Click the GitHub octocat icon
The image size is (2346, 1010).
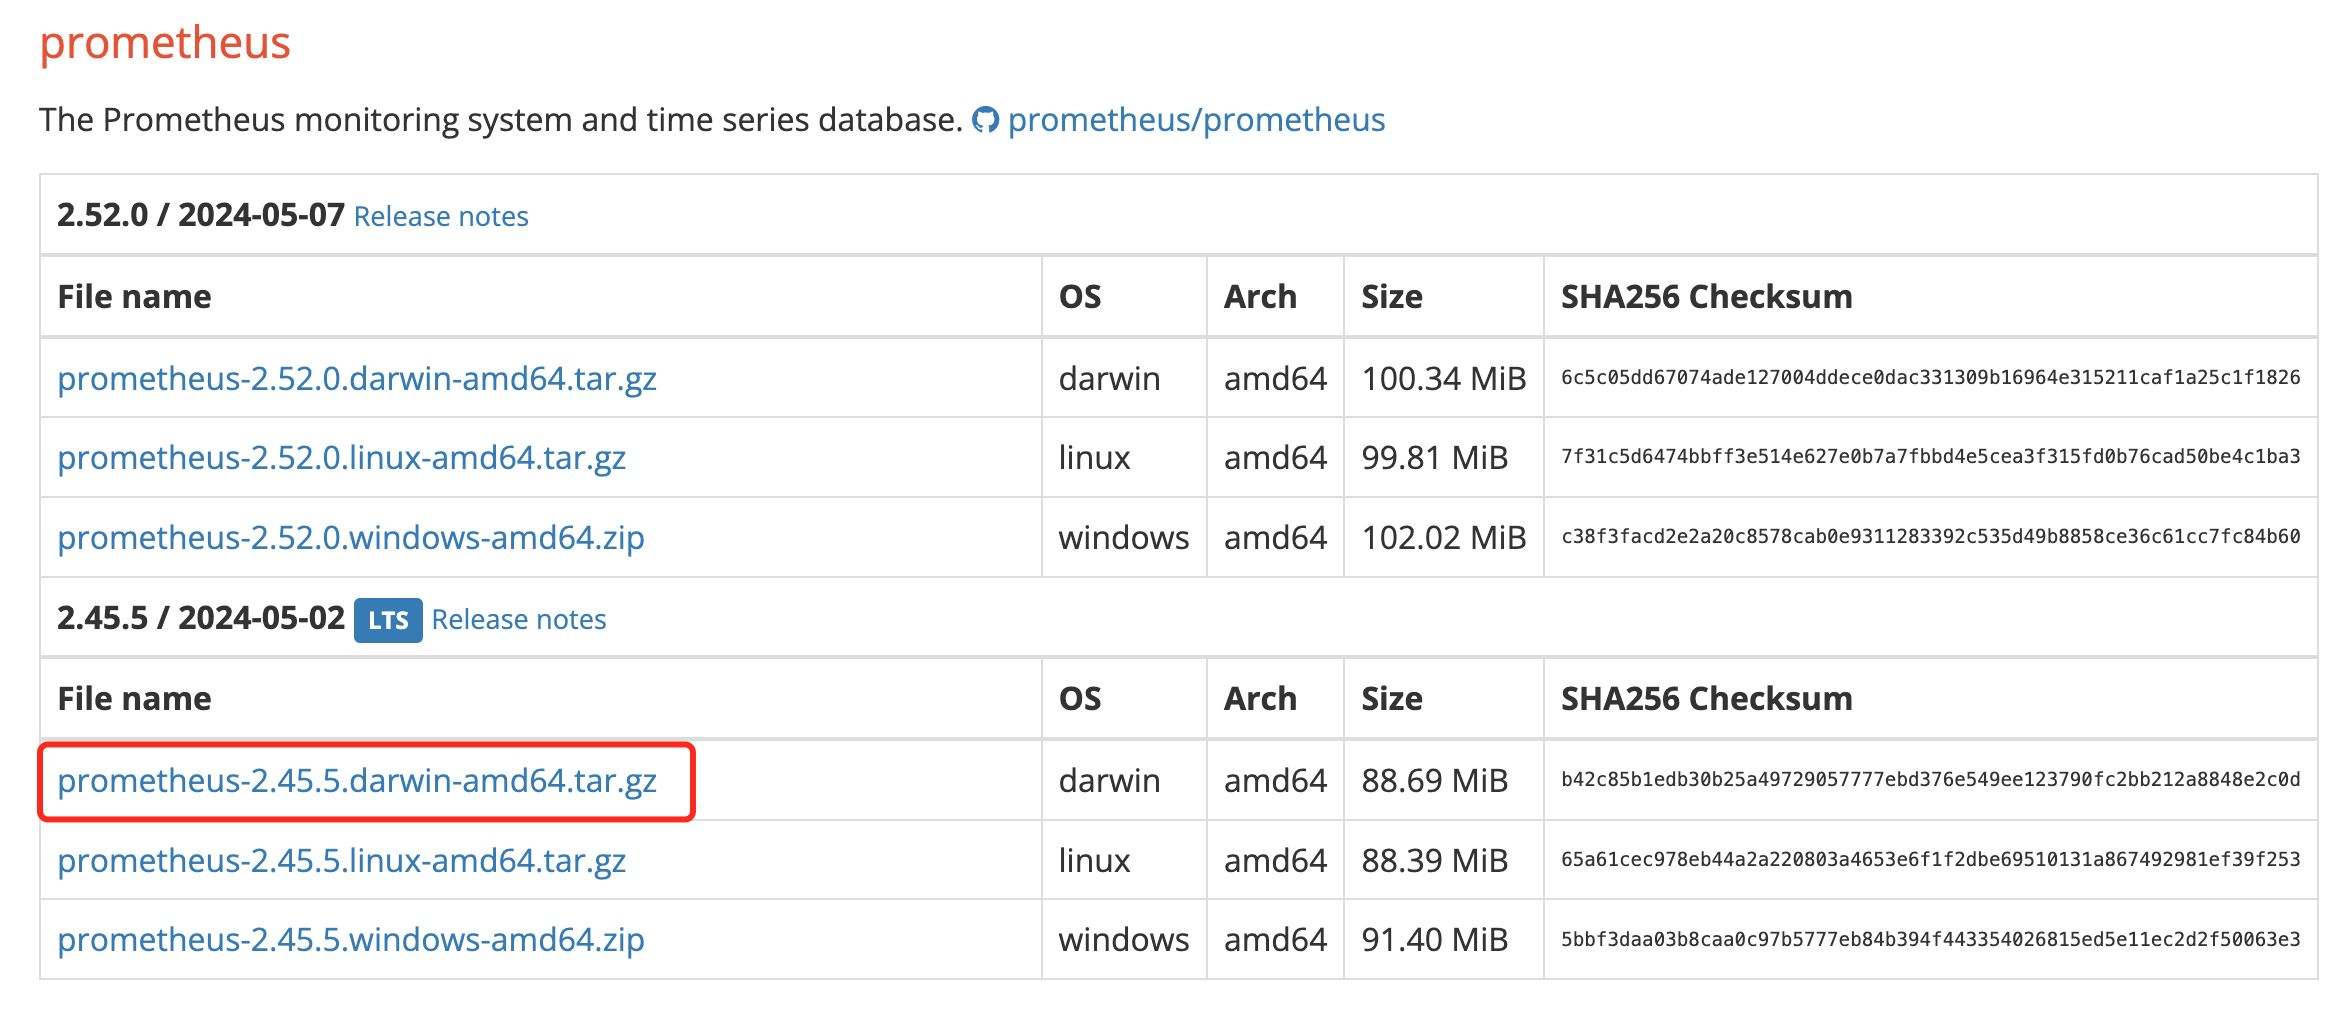[985, 120]
